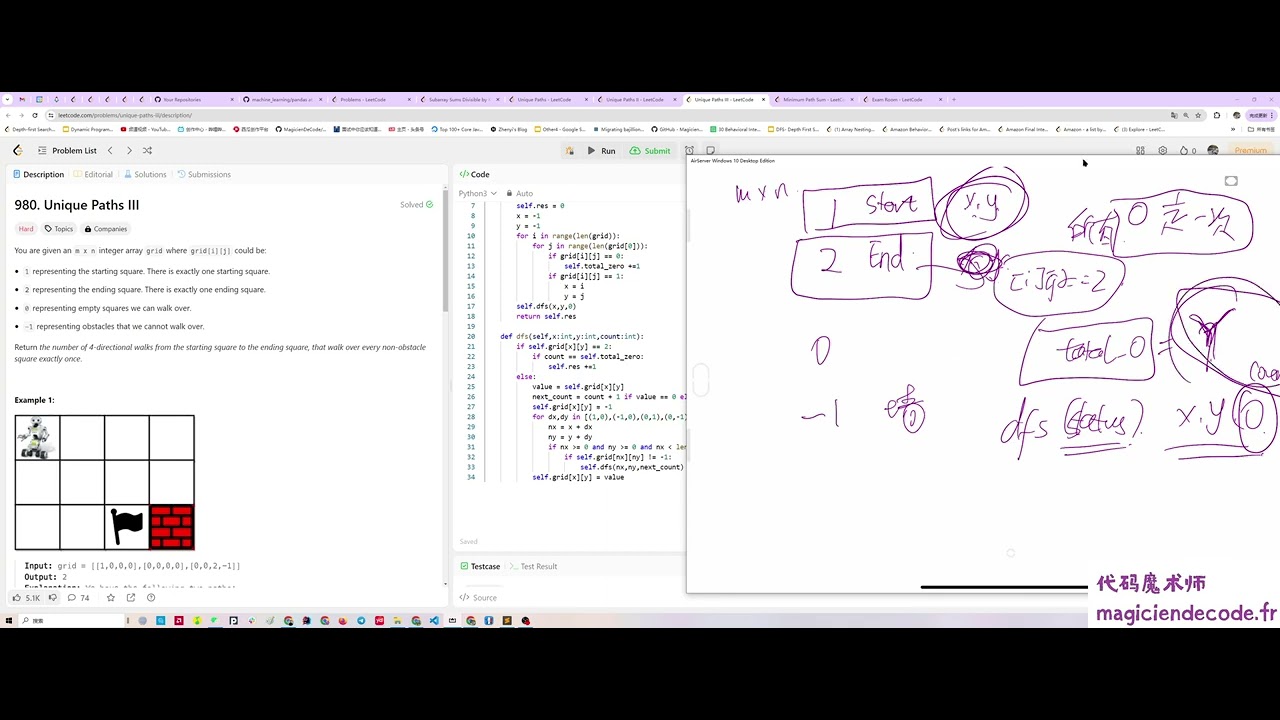Viewport: 1280px width, 720px height.
Task: Open the timer alarm clock icon
Action: [689, 151]
